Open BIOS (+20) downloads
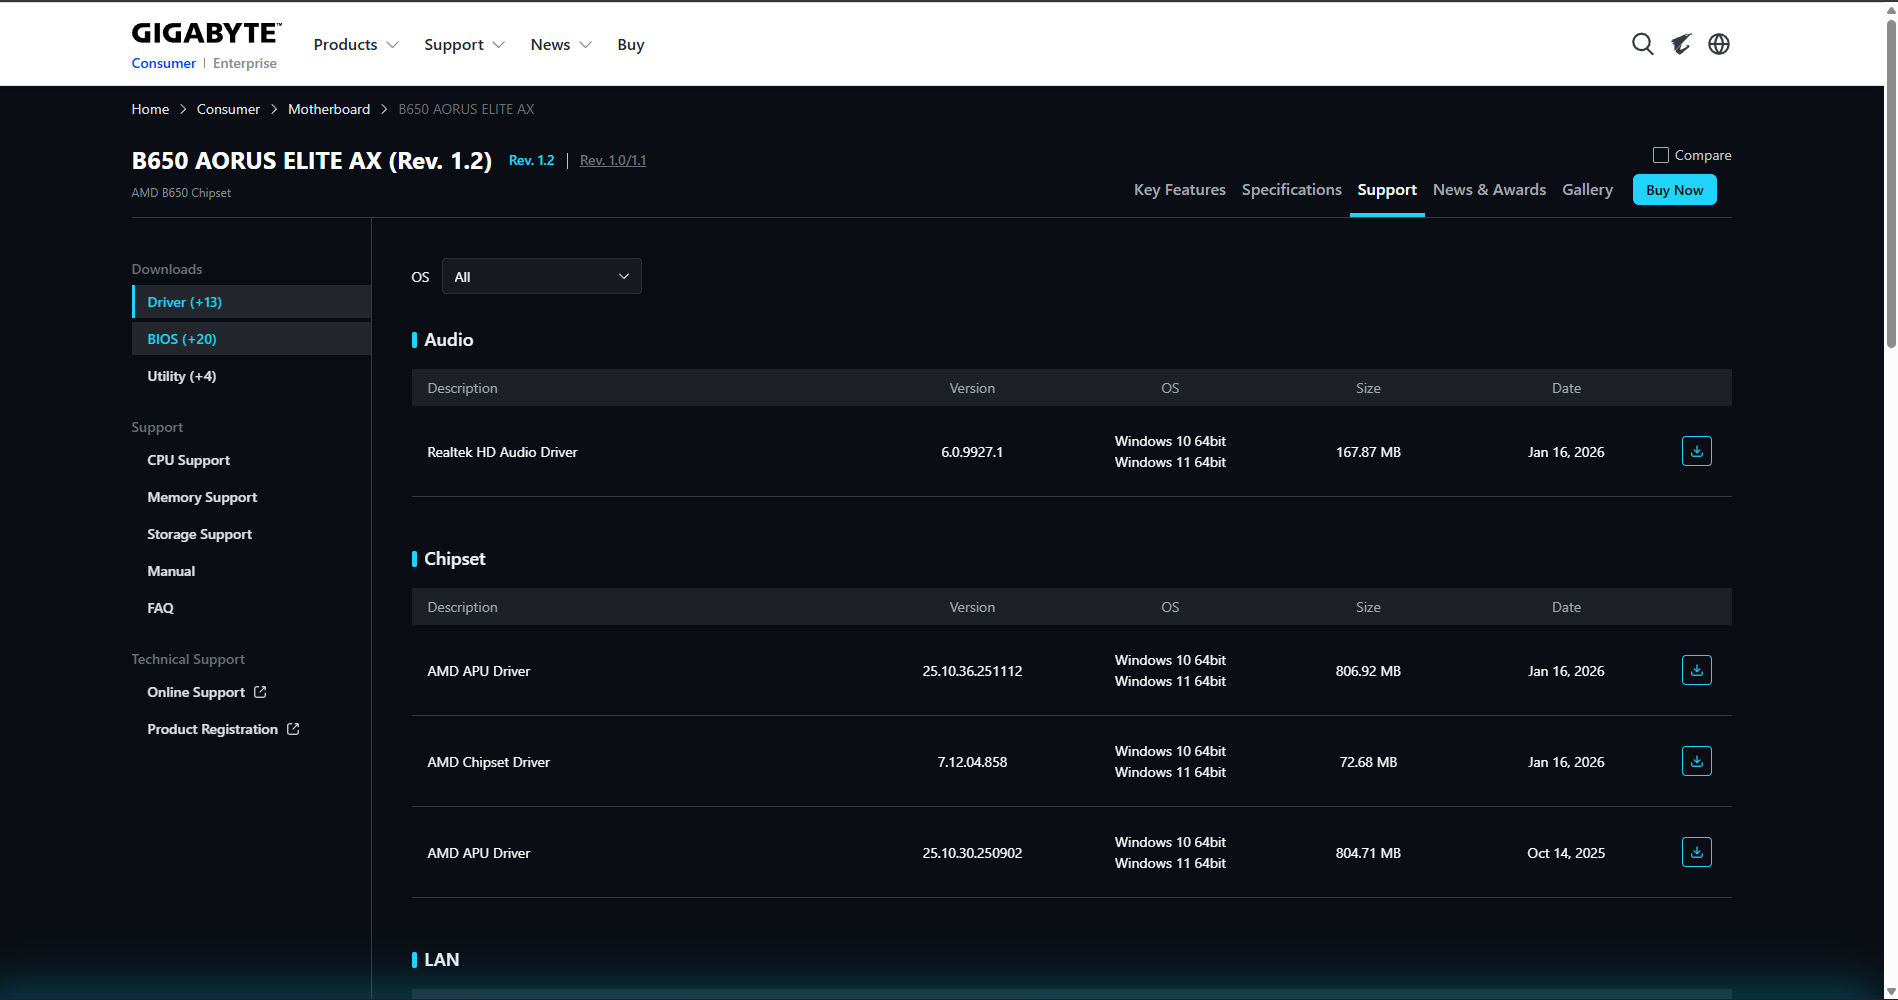1898x1000 pixels. (x=251, y=339)
